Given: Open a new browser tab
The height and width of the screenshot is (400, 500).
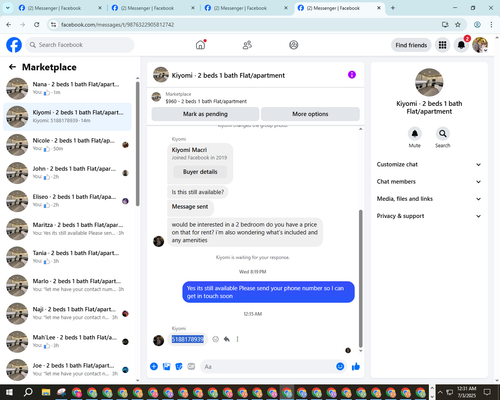Looking at the screenshot, I should point(393,8).
